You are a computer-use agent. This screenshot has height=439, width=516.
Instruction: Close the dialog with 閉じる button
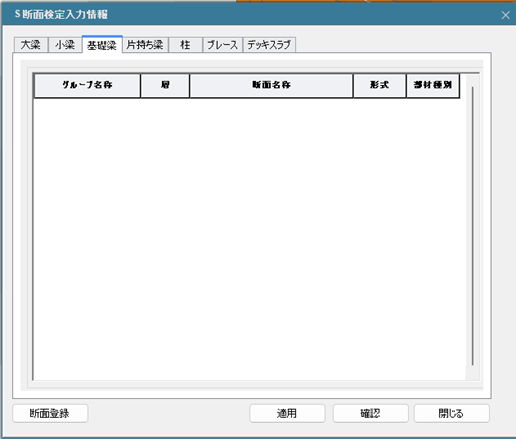pos(452,413)
